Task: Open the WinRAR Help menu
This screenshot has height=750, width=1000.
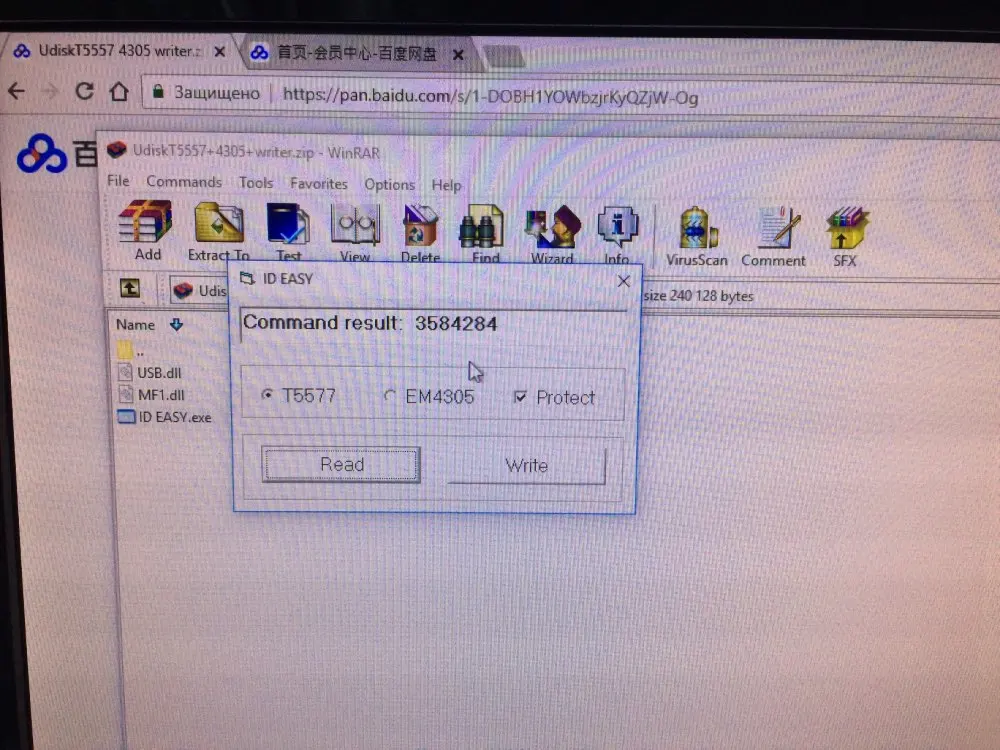Action: (446, 185)
